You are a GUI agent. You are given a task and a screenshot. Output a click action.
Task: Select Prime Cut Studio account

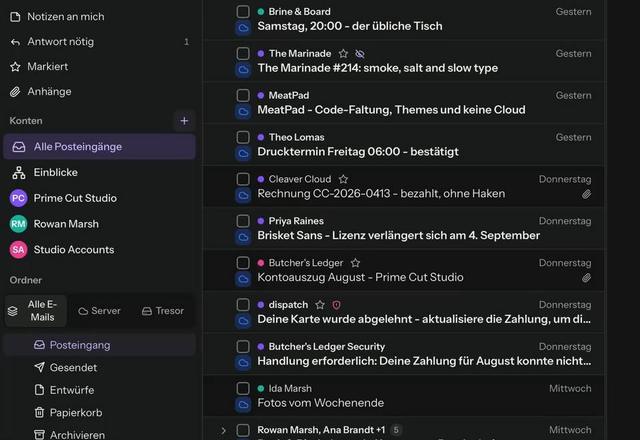99,198
